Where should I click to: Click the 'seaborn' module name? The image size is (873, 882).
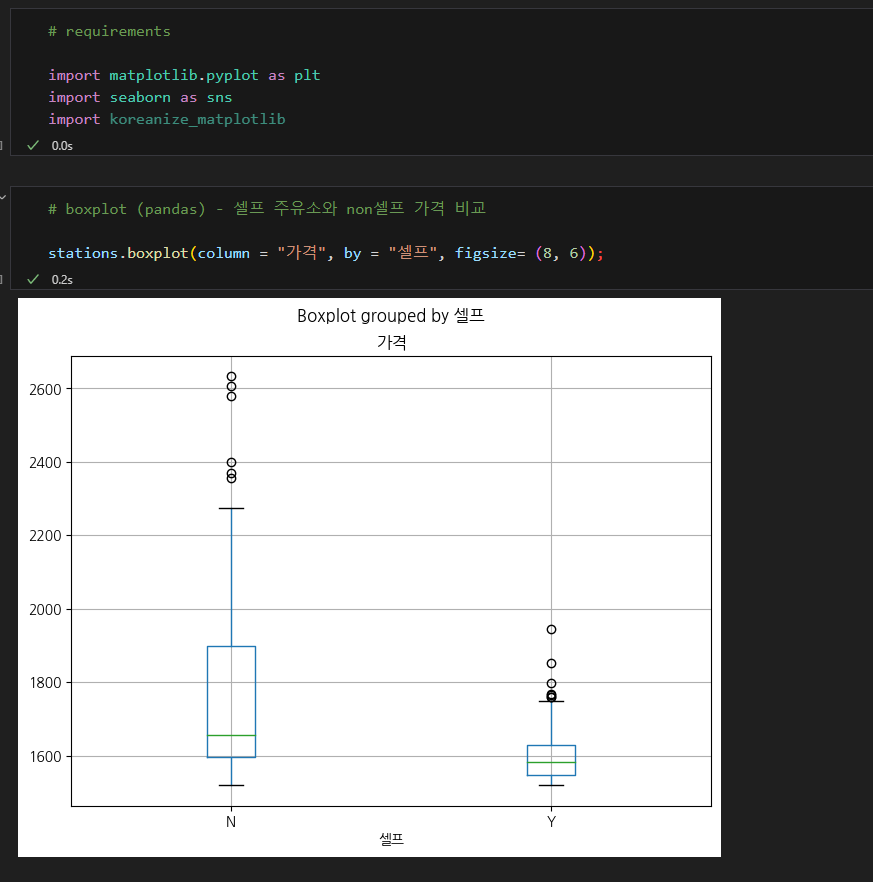point(140,97)
